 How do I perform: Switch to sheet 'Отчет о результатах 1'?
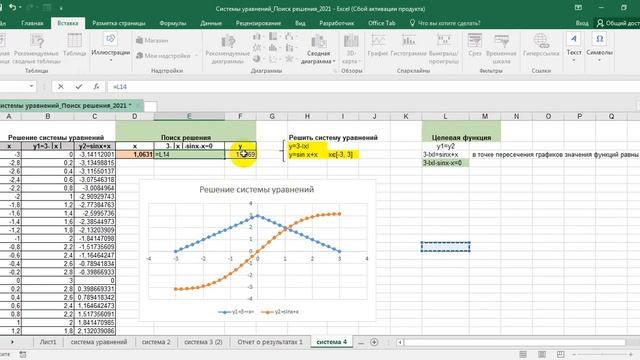click(x=270, y=342)
